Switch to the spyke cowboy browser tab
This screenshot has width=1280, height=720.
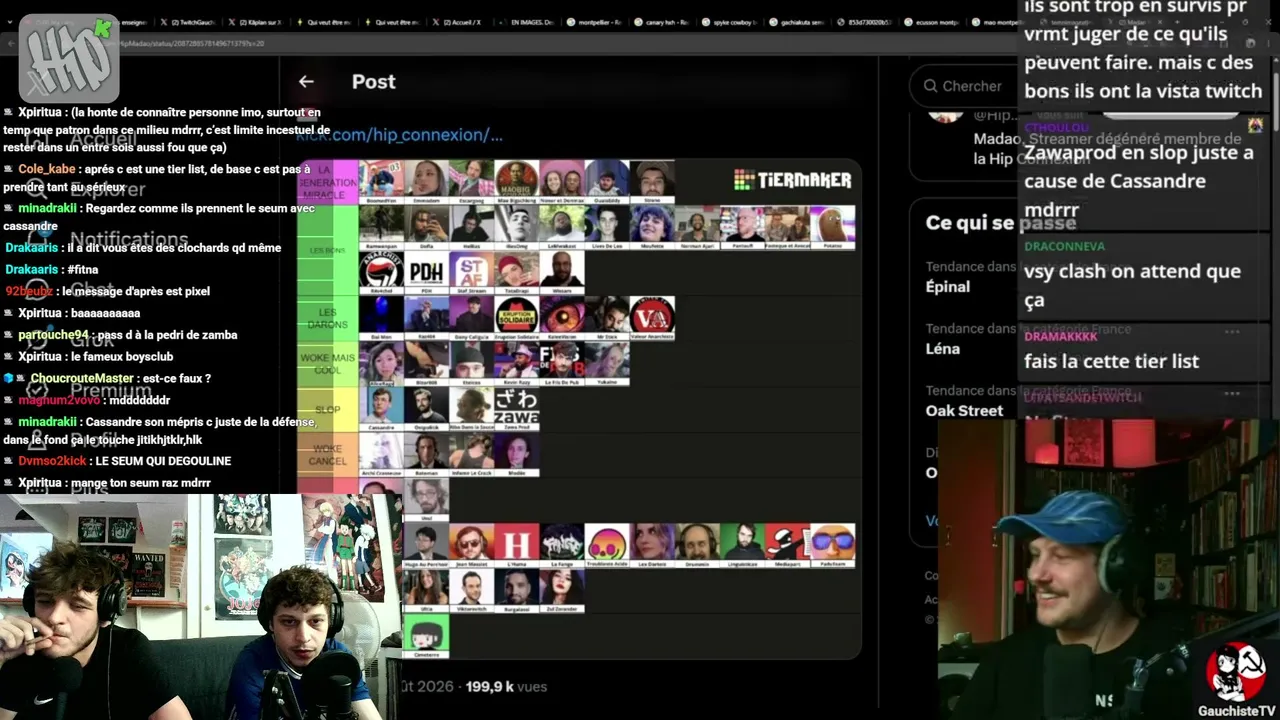point(730,22)
